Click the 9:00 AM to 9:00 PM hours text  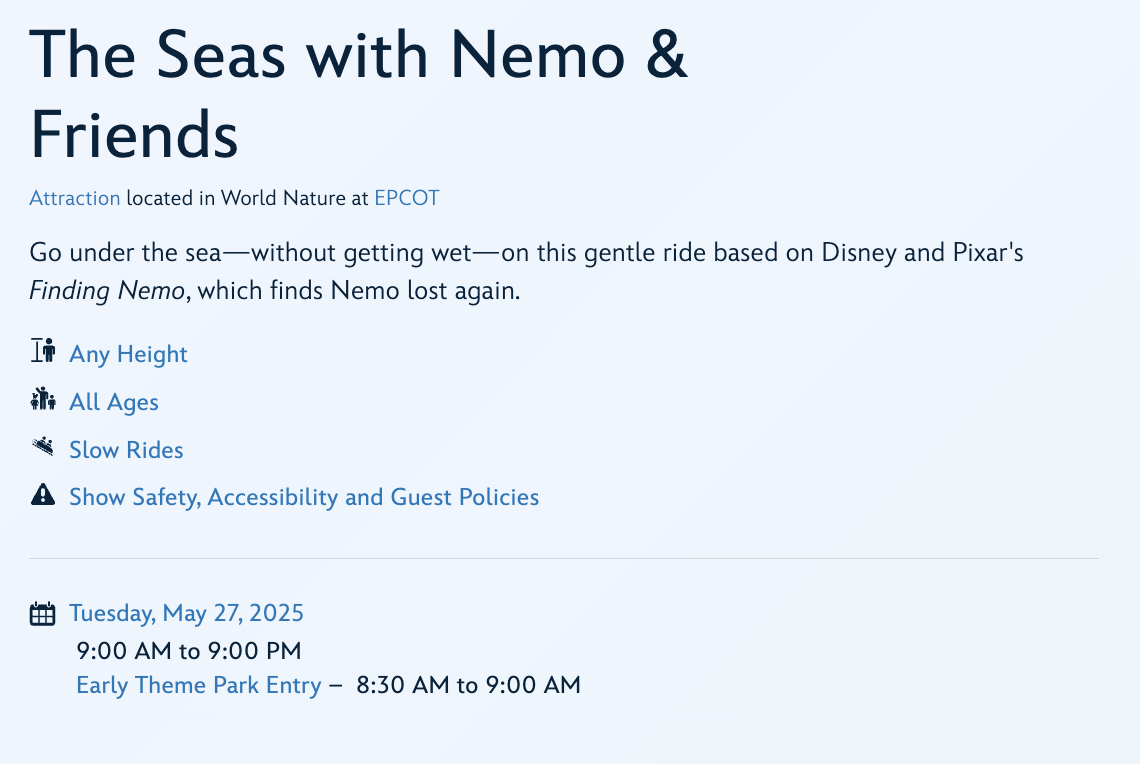[x=189, y=651]
